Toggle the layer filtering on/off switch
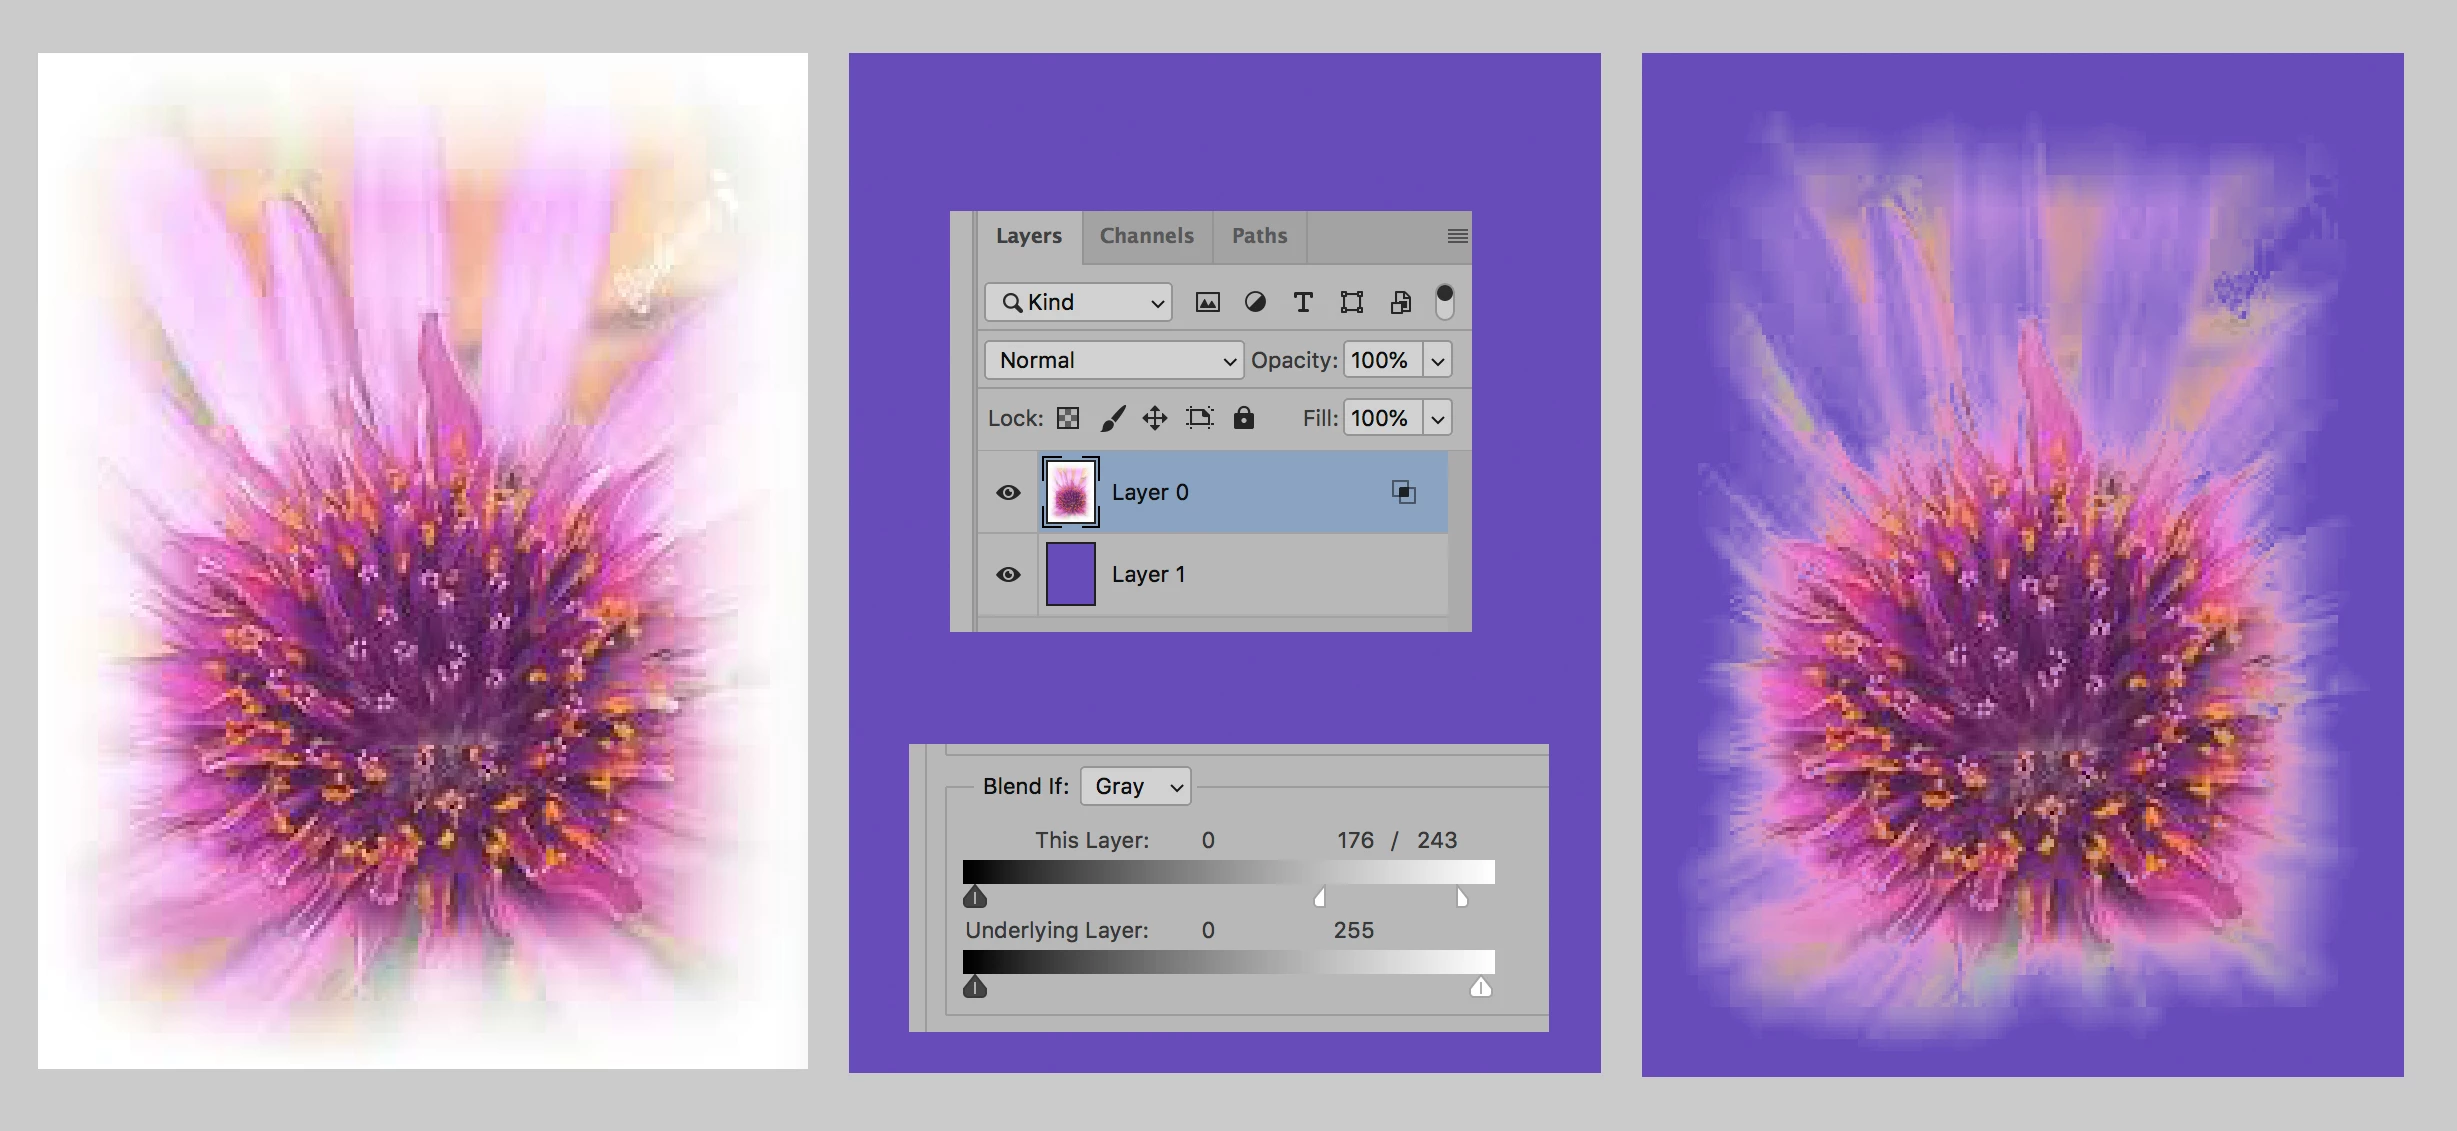 click(1444, 302)
